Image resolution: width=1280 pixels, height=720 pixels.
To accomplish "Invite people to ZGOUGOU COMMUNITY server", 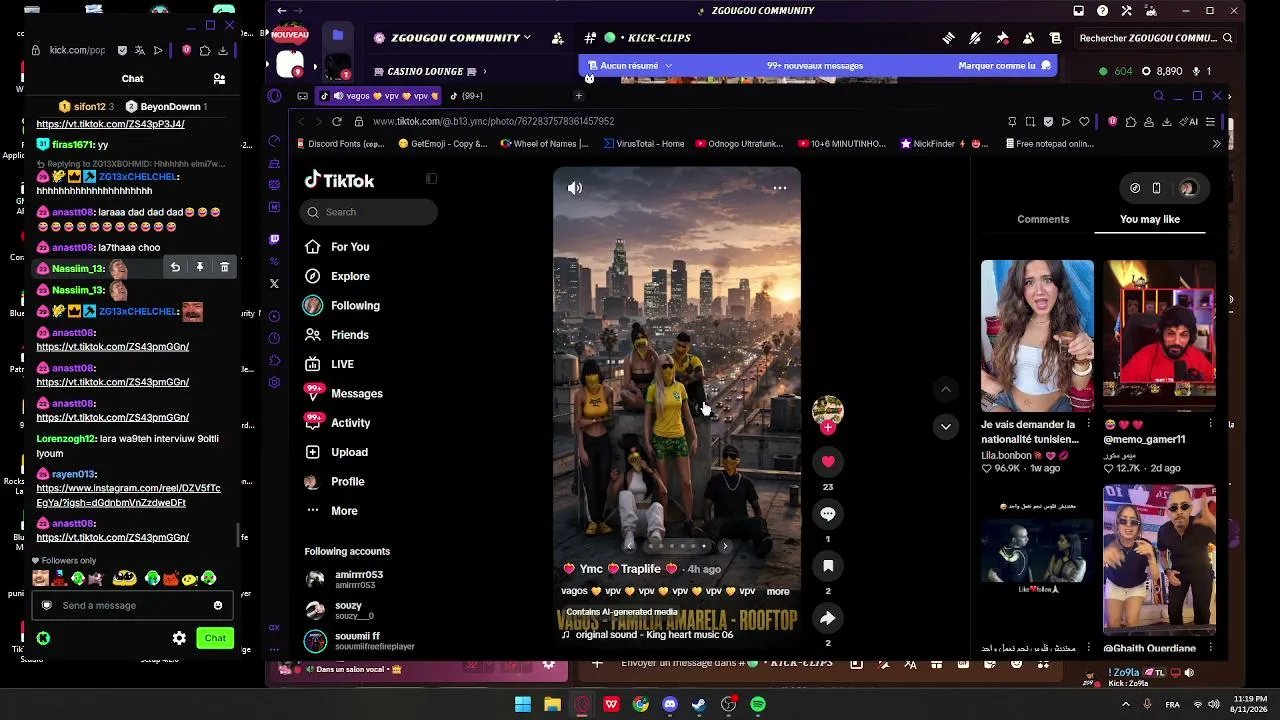I will tap(558, 38).
